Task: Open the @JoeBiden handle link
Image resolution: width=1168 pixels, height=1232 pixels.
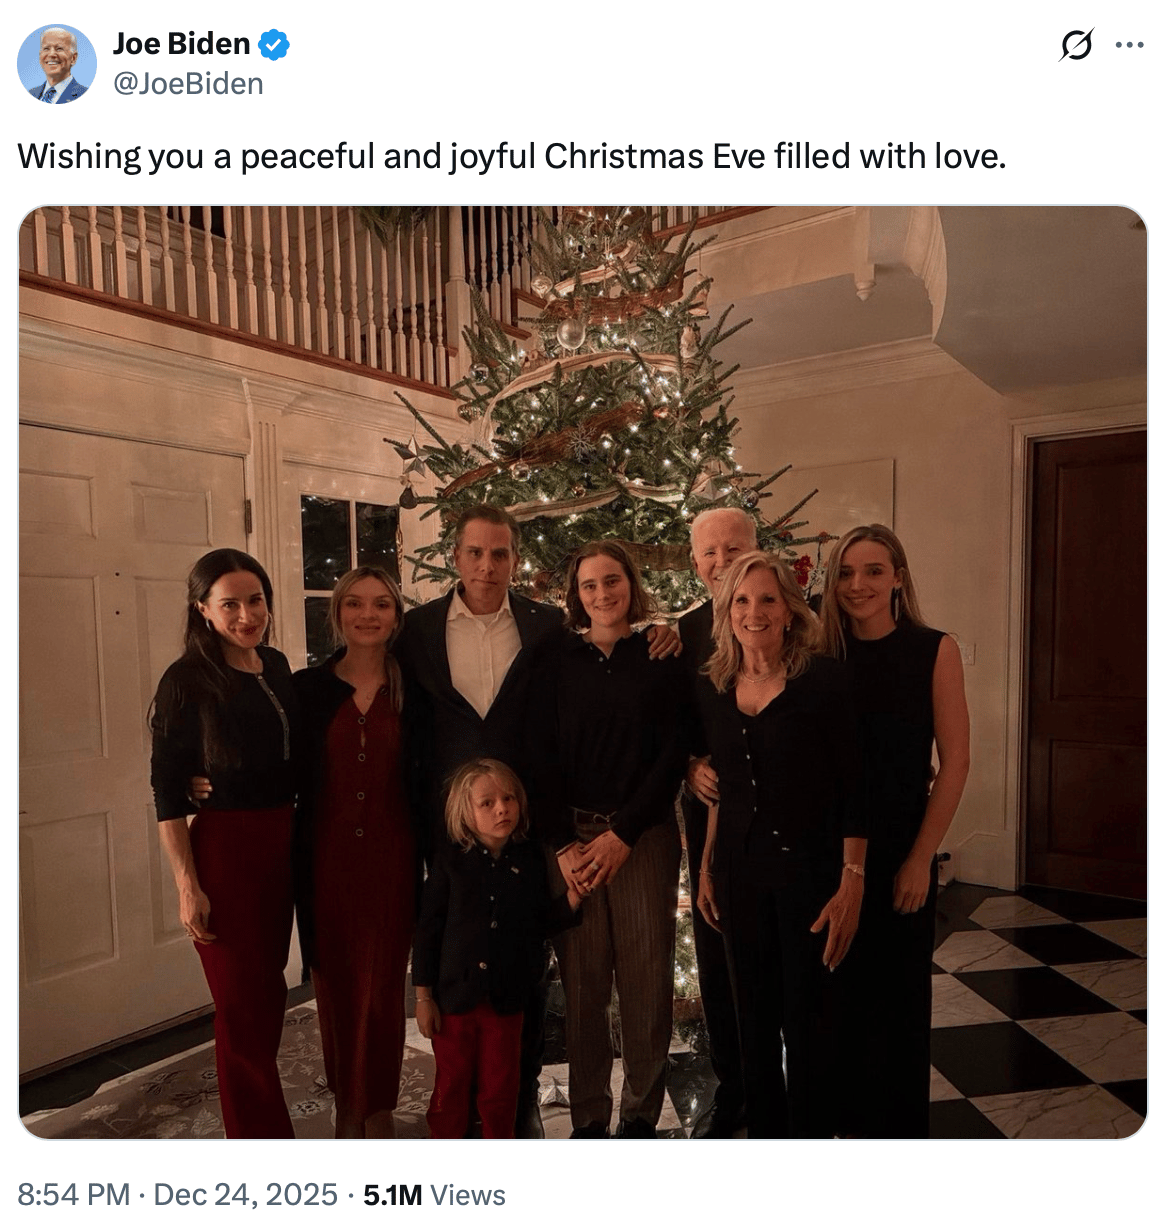Action: pos(188,84)
